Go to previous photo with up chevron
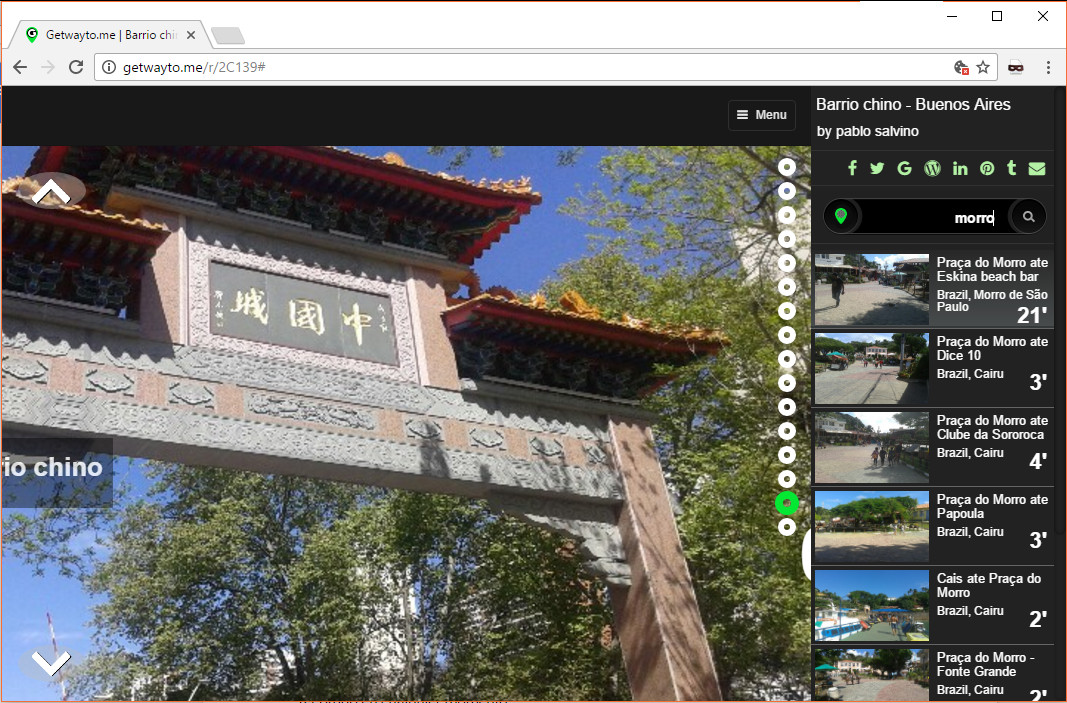 pos(51,192)
